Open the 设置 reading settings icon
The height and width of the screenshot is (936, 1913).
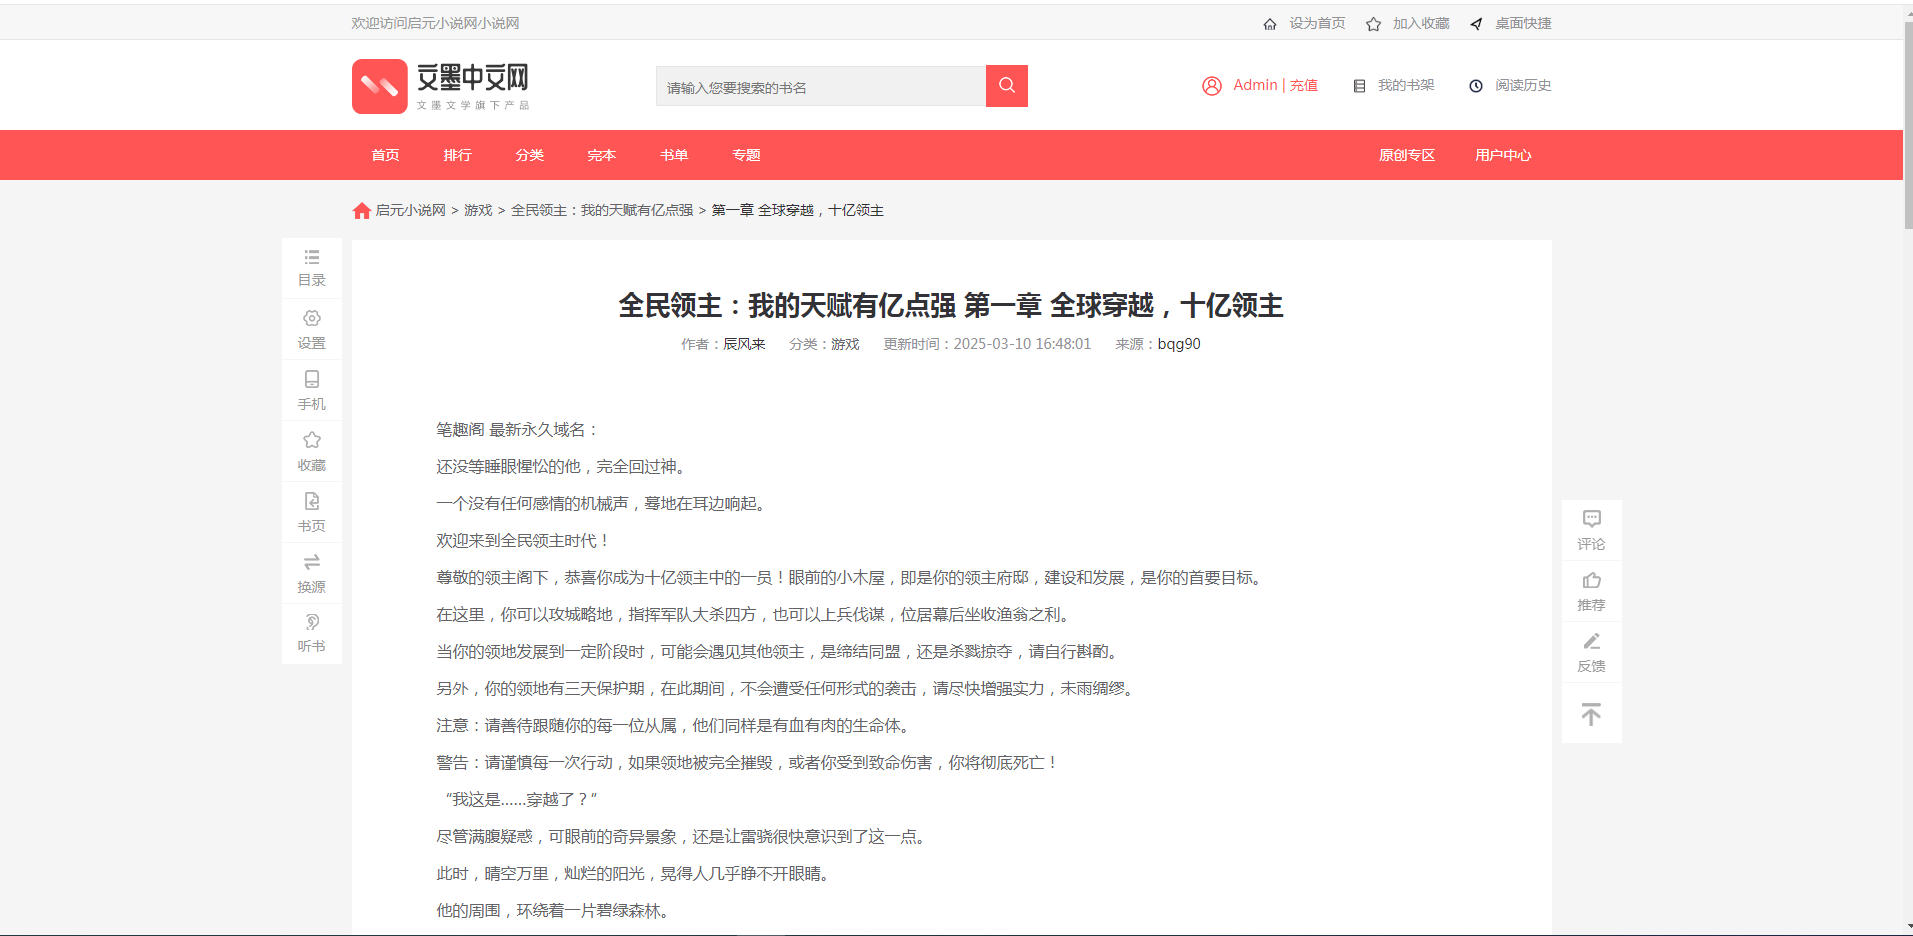[x=311, y=319]
